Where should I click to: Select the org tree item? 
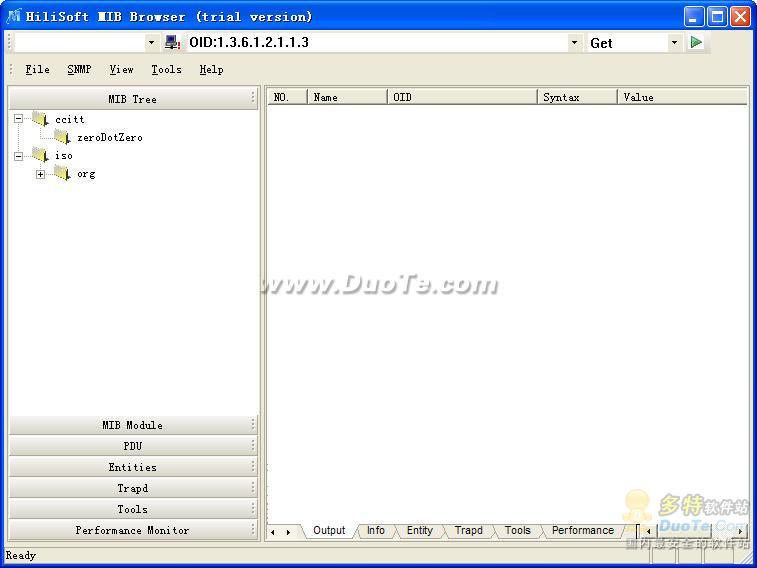point(86,174)
